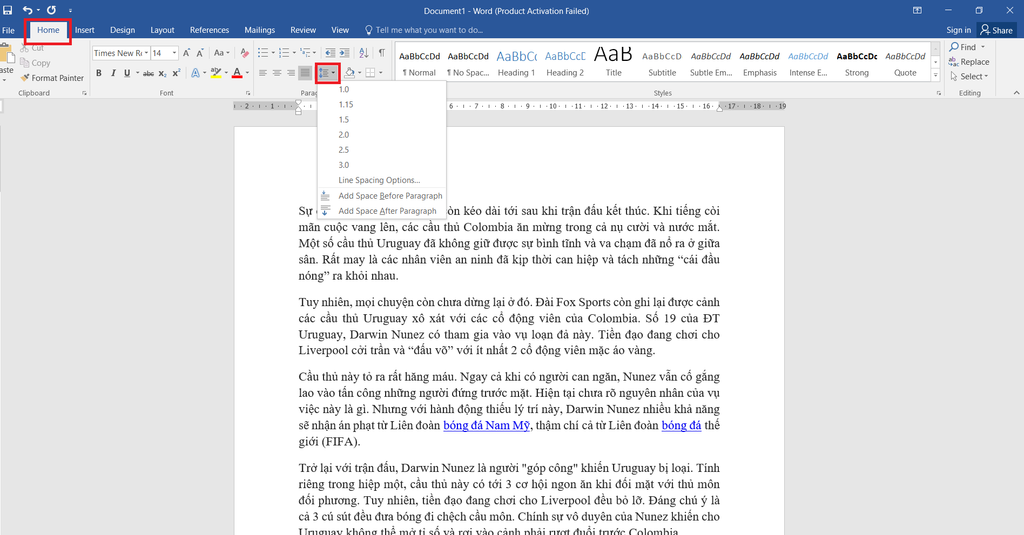1024x535 pixels.
Task: Undo the last action in the Quick Access Toolbar
Action: point(27,10)
